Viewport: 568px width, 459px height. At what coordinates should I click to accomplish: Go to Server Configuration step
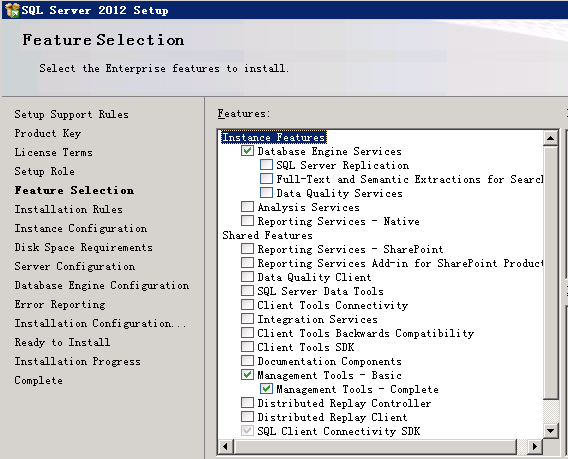(75, 266)
